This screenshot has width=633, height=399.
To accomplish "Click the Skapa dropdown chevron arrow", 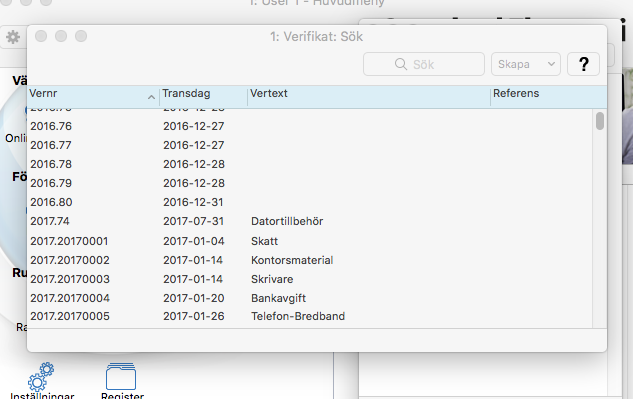I will pyautogui.click(x=551, y=64).
